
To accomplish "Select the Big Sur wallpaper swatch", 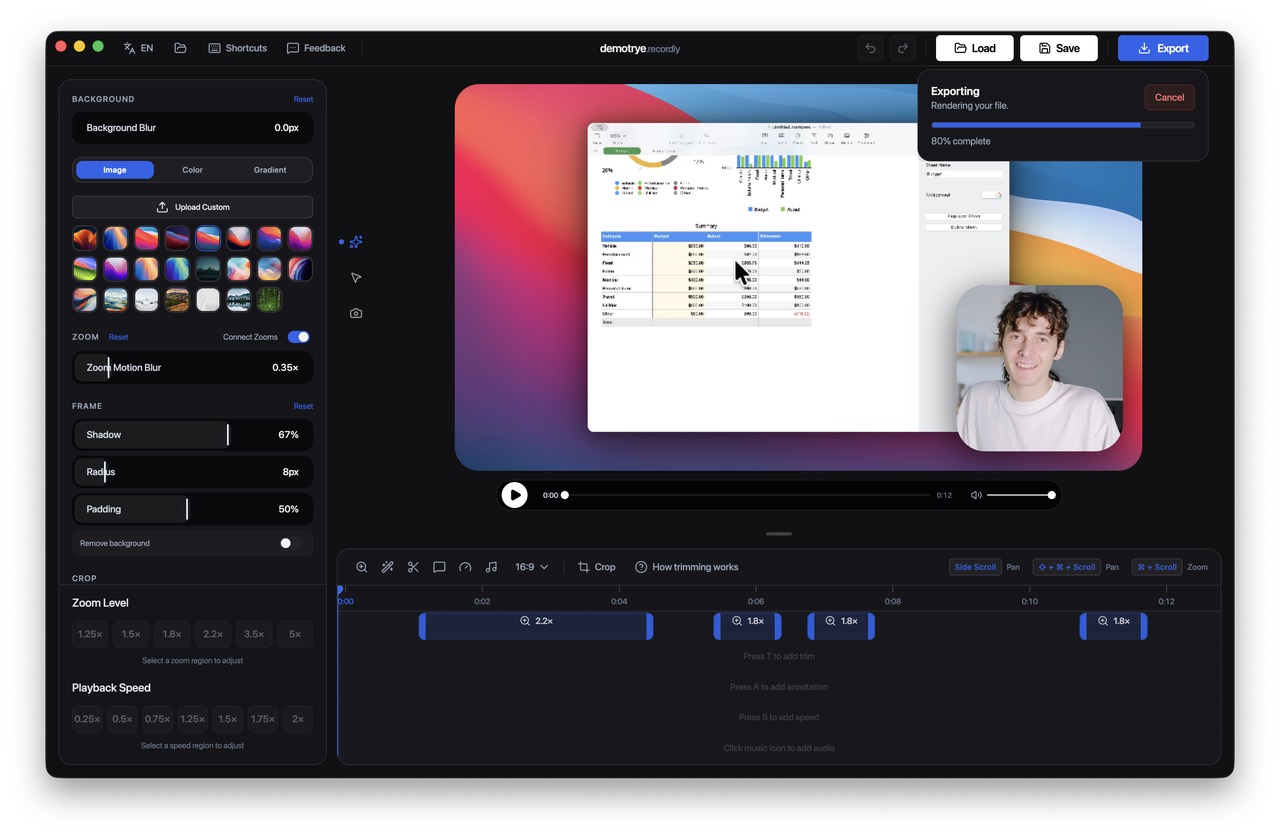I will point(207,238).
